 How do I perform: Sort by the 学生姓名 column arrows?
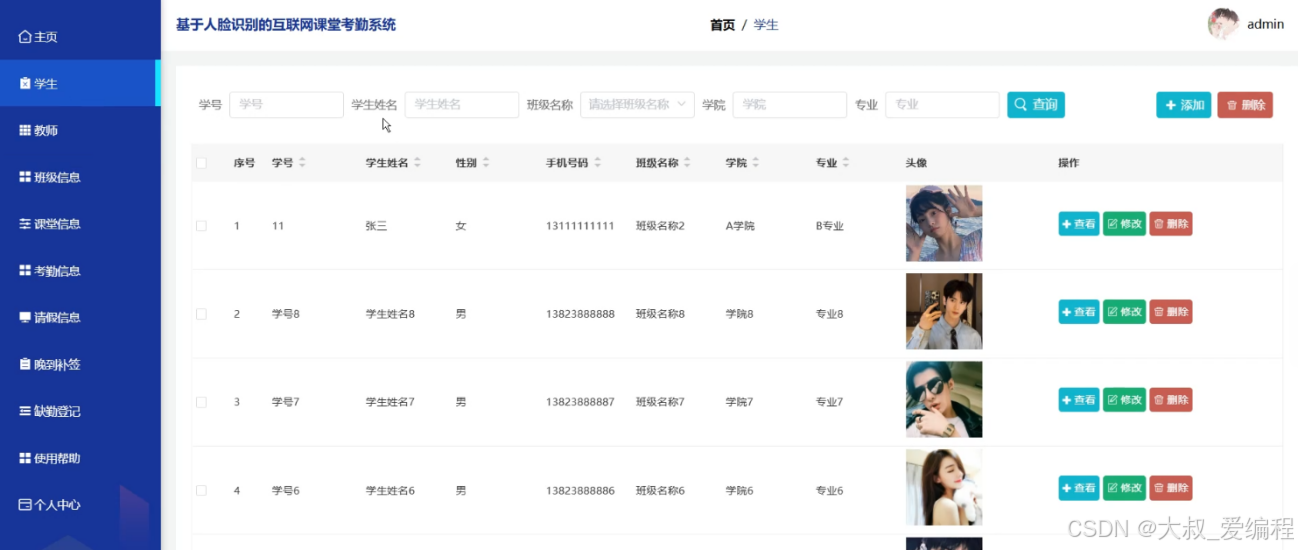pos(417,163)
